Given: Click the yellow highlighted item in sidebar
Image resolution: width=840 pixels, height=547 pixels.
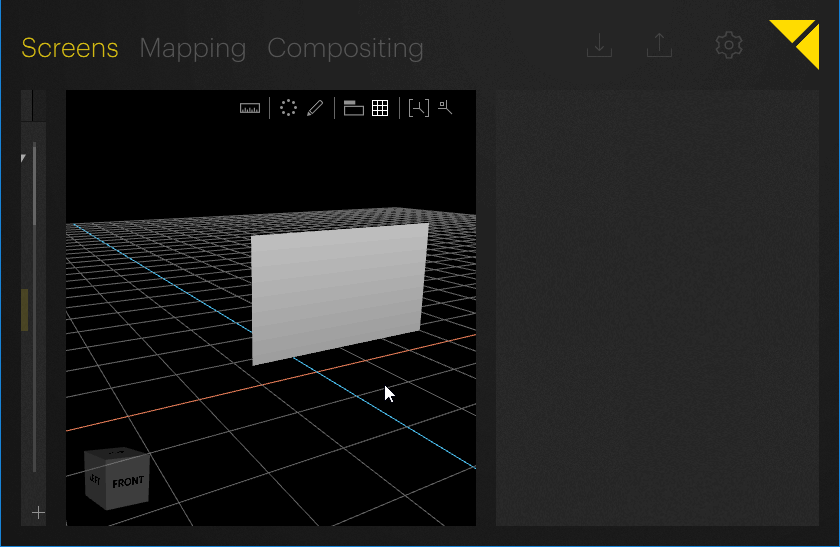Looking at the screenshot, I should pos(25,310).
